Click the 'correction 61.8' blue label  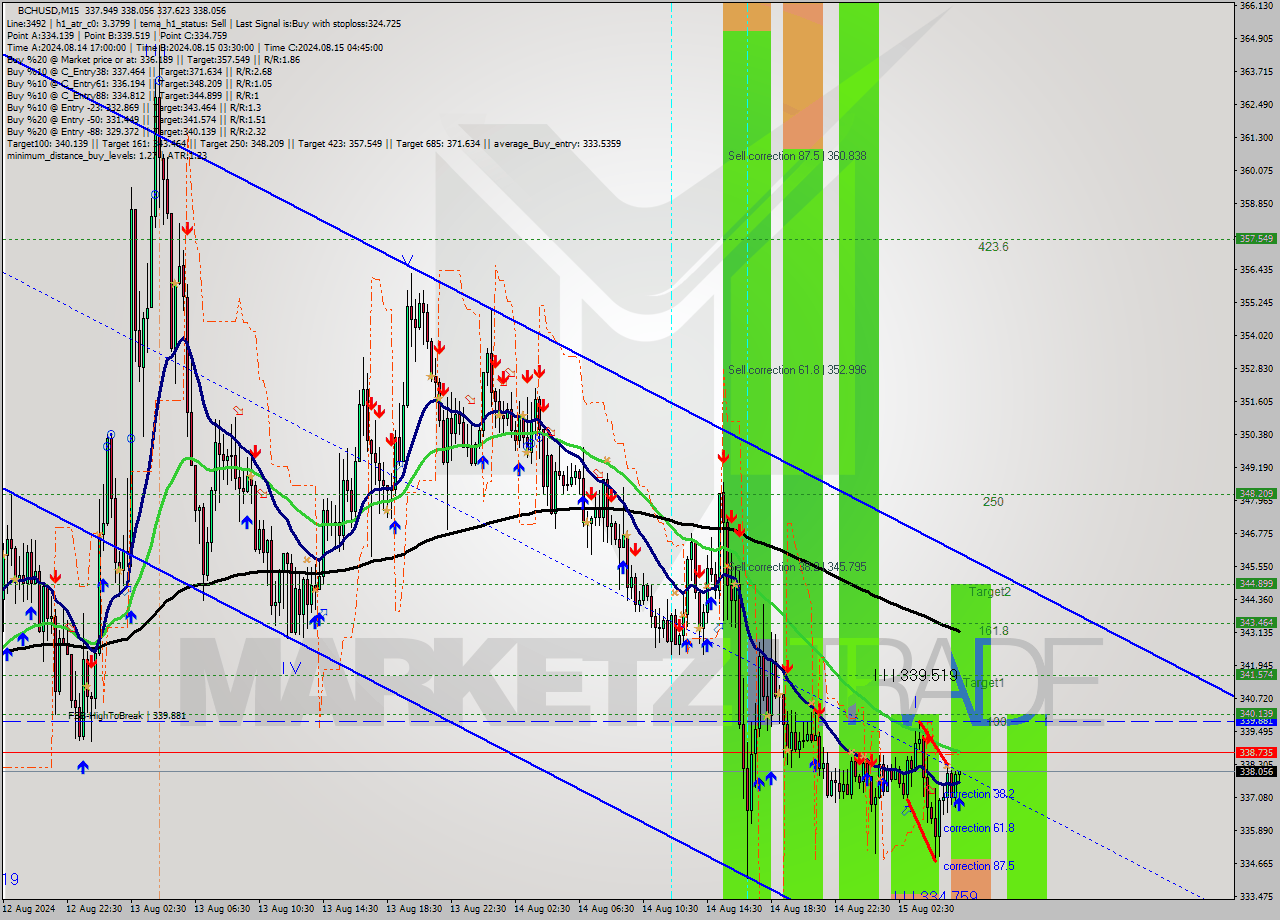[x=979, y=828]
